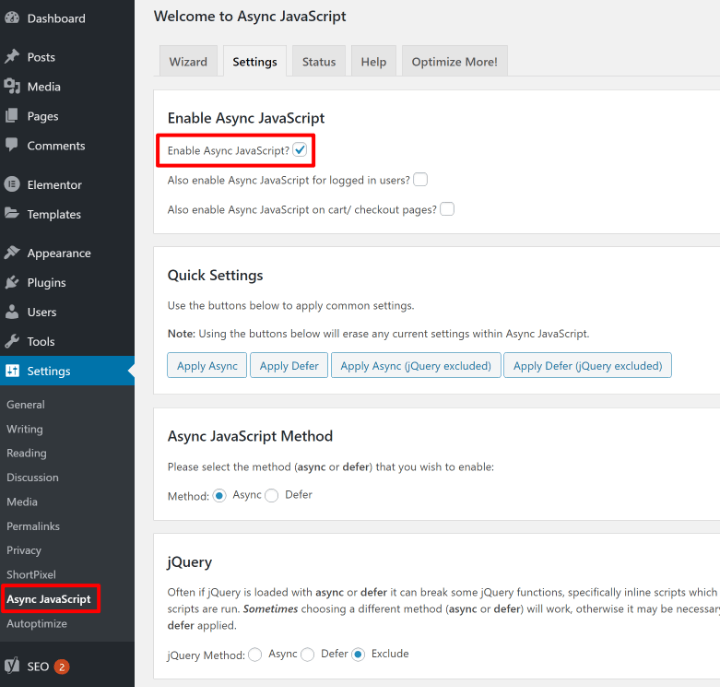Click the Yoast SEO icon
This screenshot has width=720, height=687.
[x=12, y=666]
